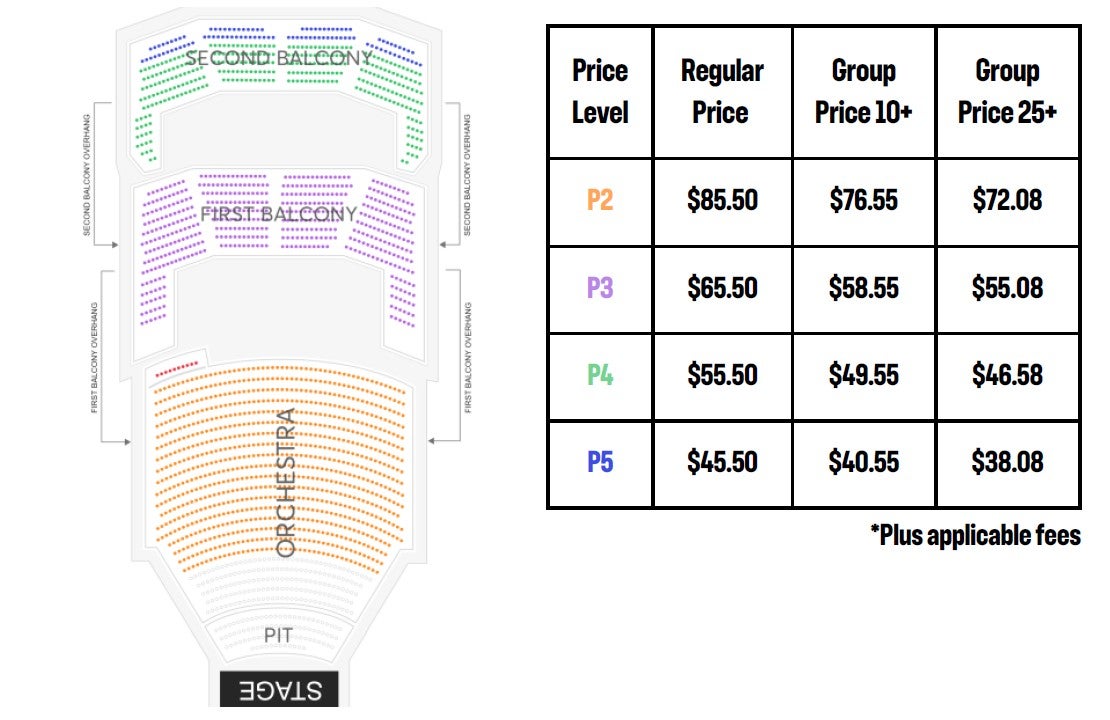Select the $76.55 group price cell
Screen dimensions: 1110x720
point(864,200)
